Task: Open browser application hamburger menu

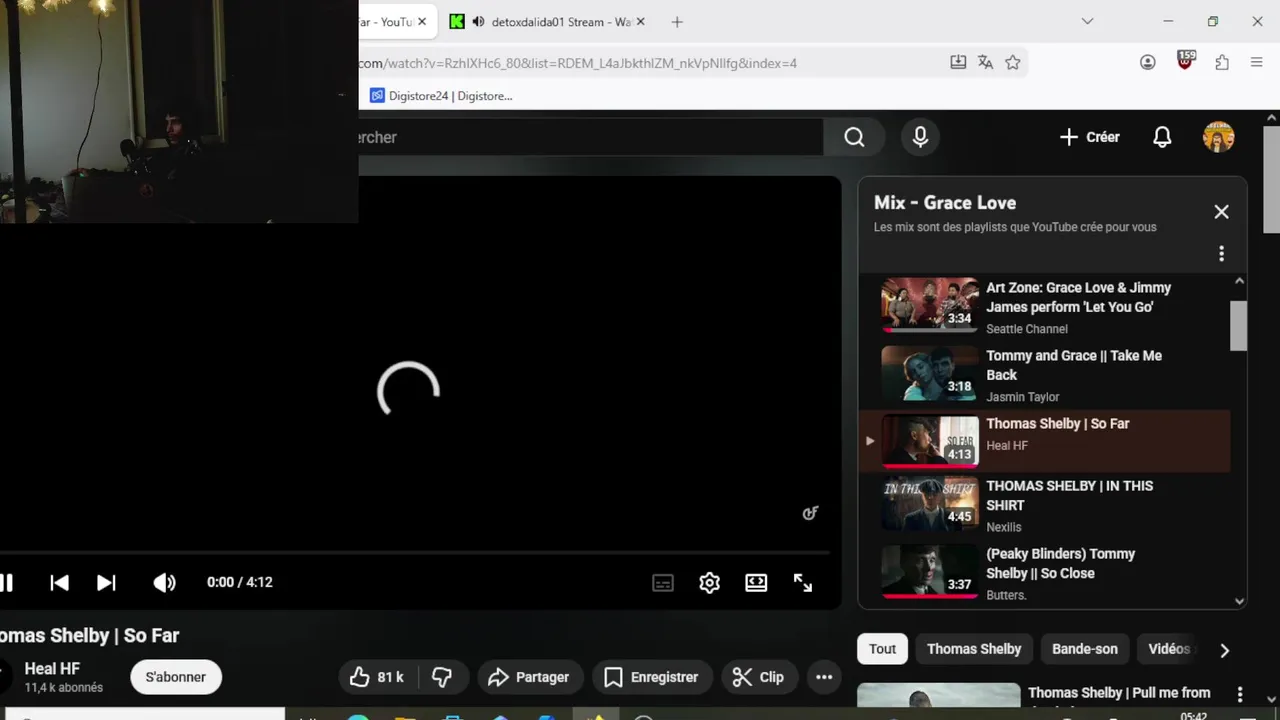Action: click(x=1257, y=63)
